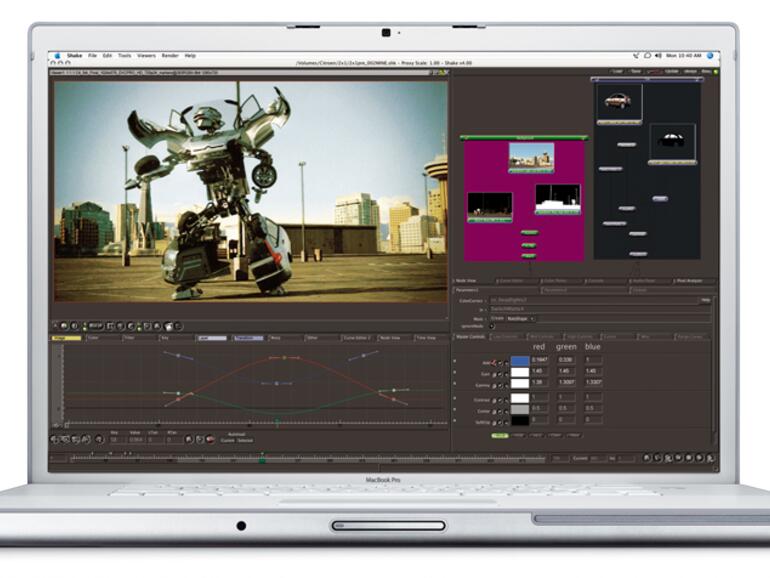The height and width of the screenshot is (578, 770).
Task: Open the Tools menu
Action: pyautogui.click(x=125, y=56)
